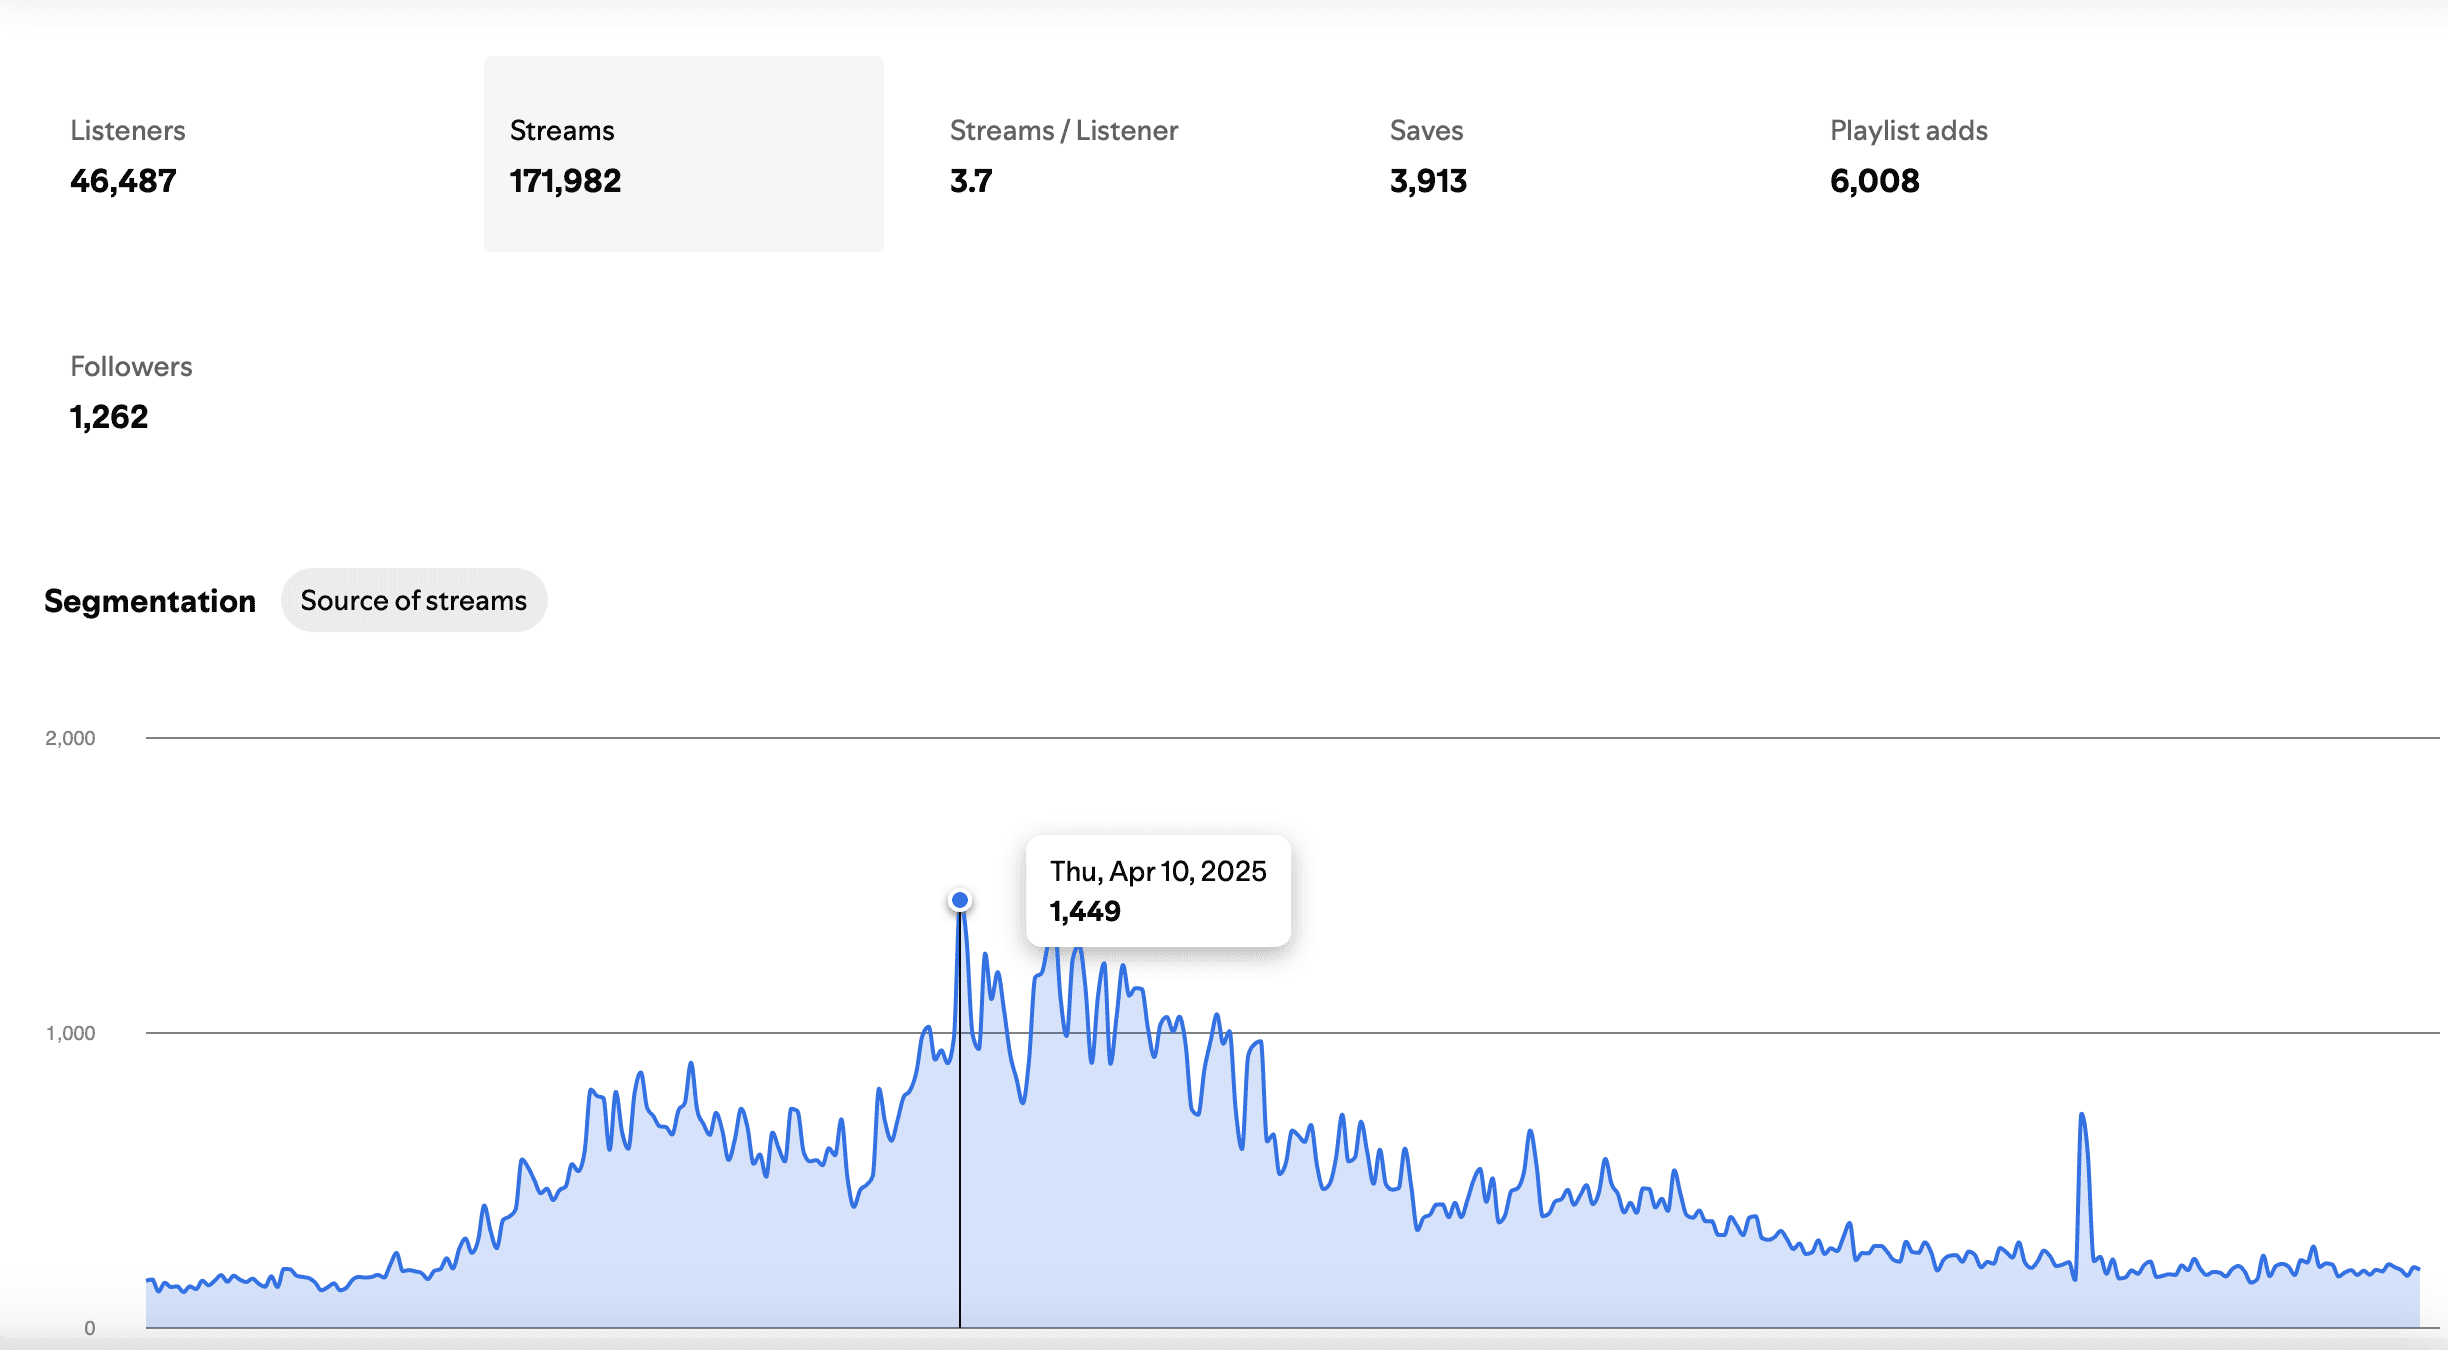The height and width of the screenshot is (1350, 2448).
Task: Click the 6,008 playlist adds count
Action: click(1874, 181)
